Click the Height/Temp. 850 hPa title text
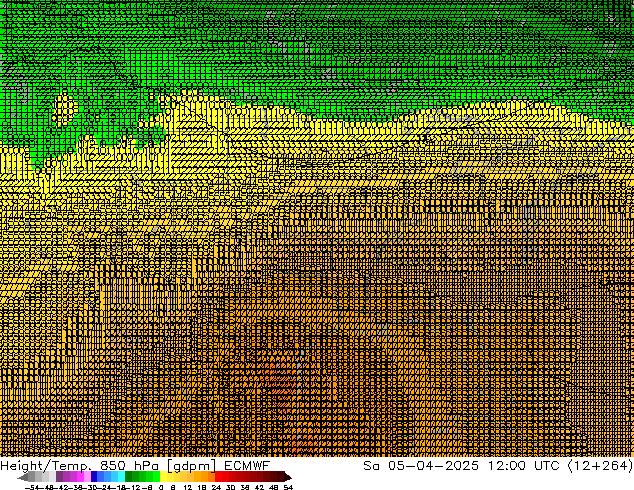The width and height of the screenshot is (634, 490). pyautogui.click(x=79, y=466)
